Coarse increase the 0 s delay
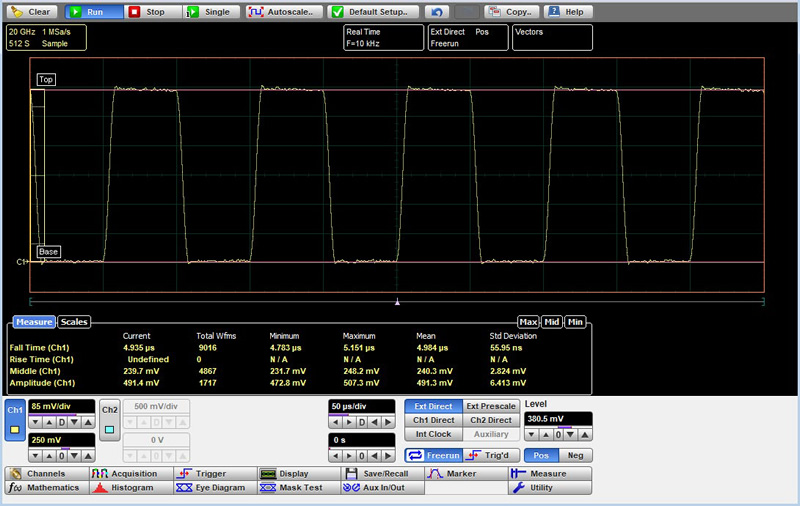Screen dimensions: 800x506 (x=388, y=456)
